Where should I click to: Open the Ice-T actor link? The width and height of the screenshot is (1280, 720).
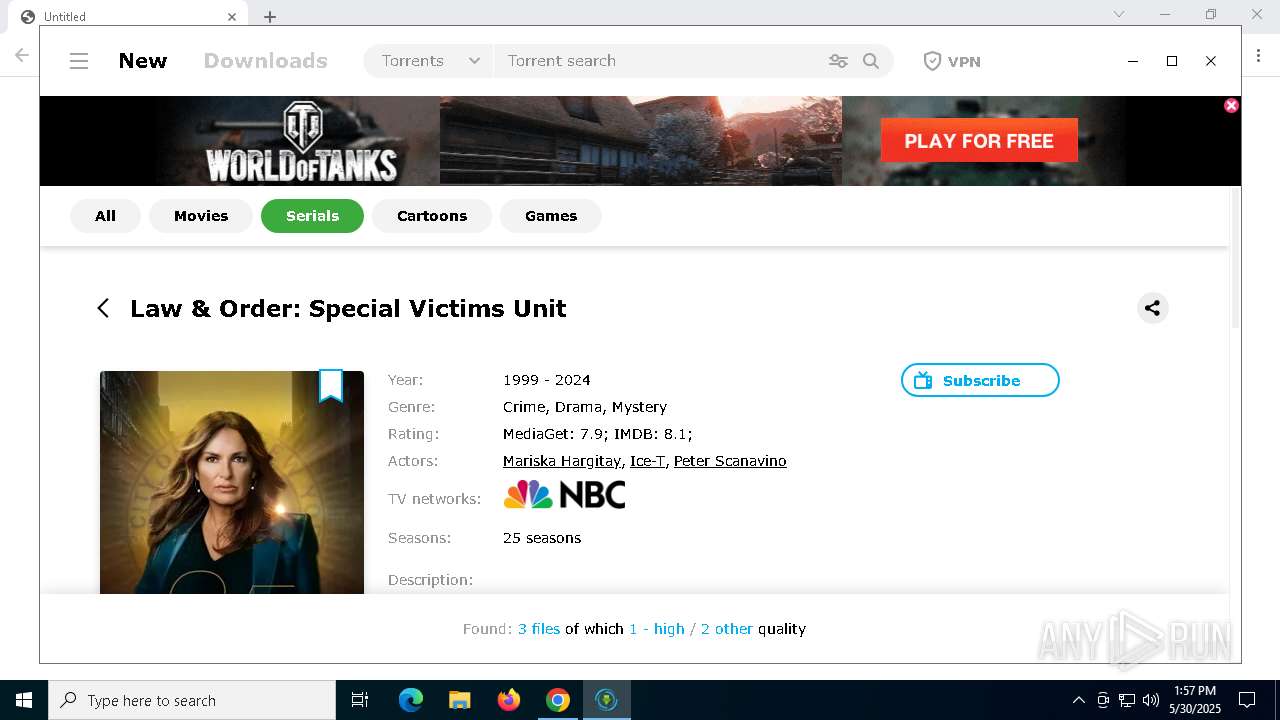click(647, 461)
